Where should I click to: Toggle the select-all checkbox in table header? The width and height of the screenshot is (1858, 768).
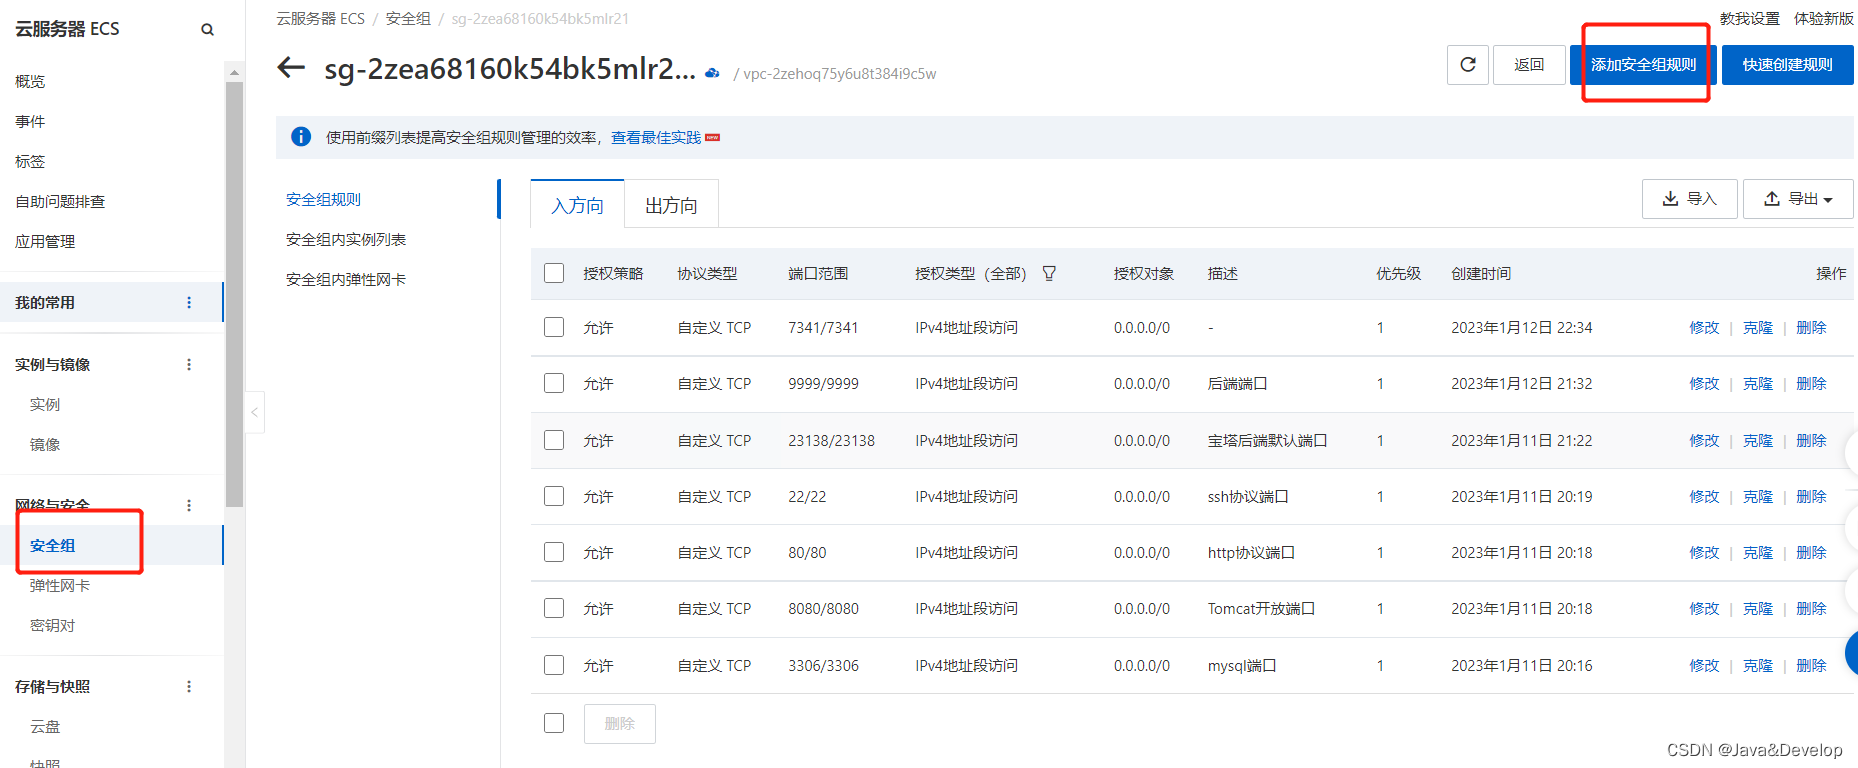coord(554,273)
